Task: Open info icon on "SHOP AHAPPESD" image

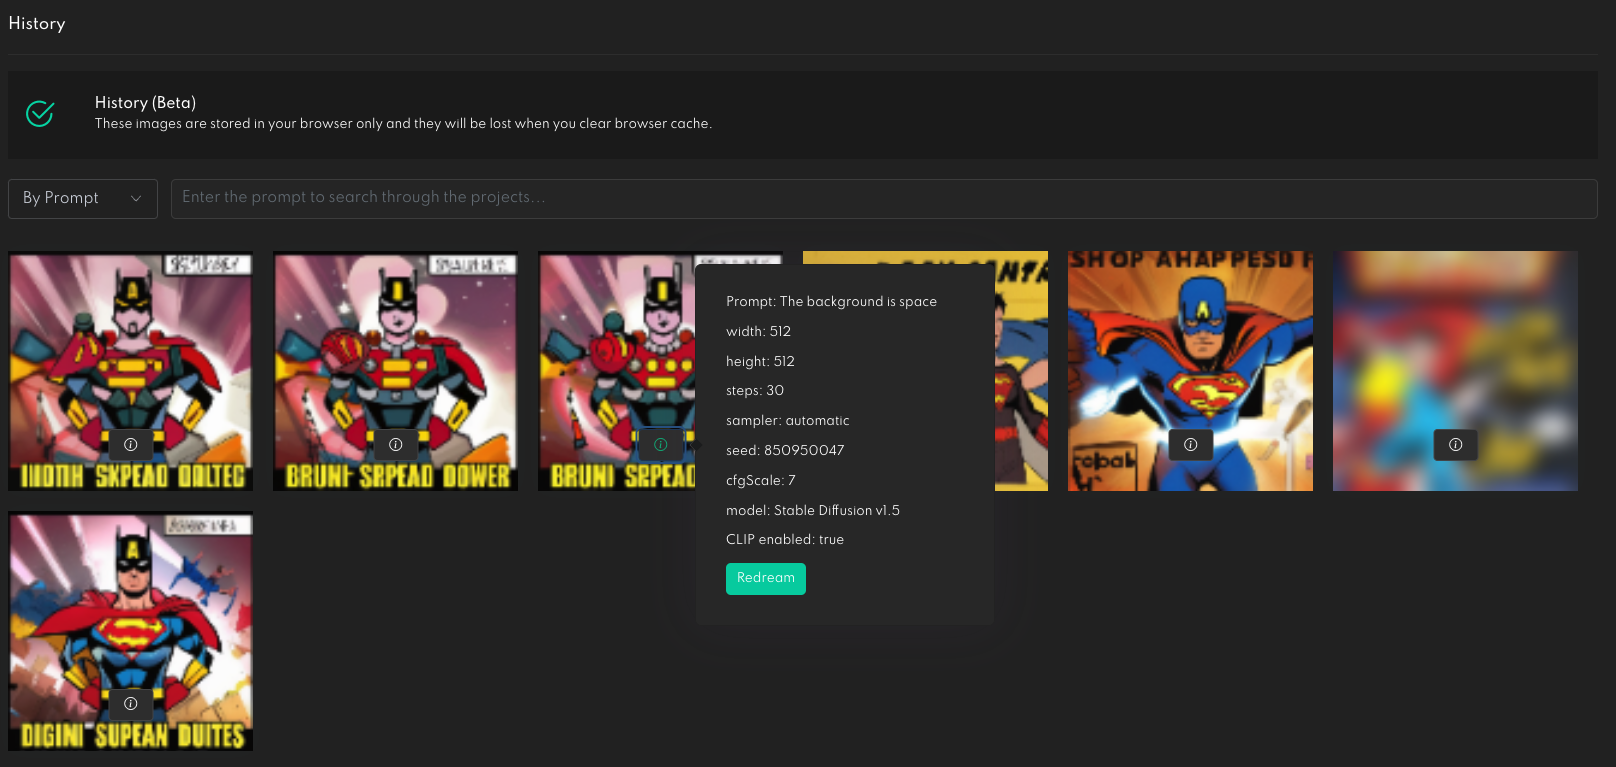Action: click(1191, 444)
